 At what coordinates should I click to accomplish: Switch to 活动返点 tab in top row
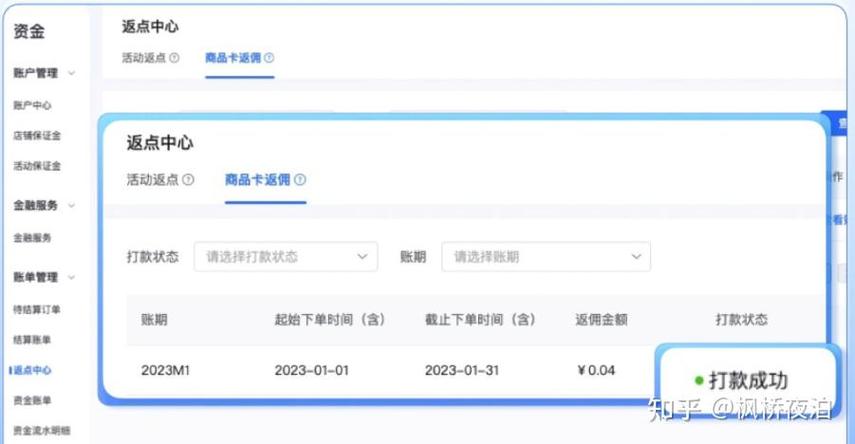coord(143,58)
